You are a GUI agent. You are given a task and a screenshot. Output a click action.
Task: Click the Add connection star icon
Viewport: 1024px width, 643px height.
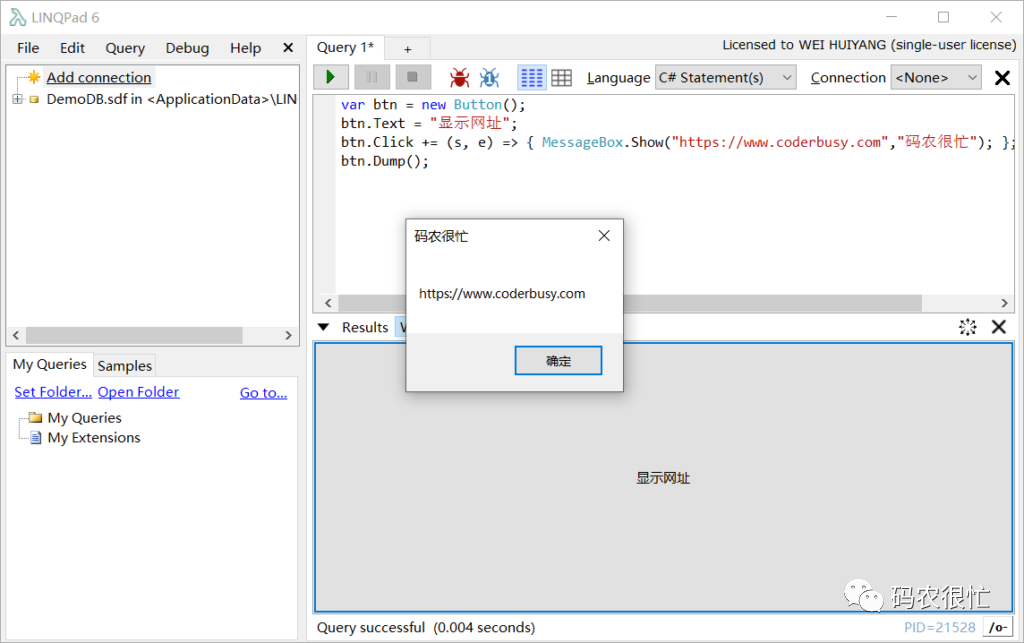click(x=34, y=77)
